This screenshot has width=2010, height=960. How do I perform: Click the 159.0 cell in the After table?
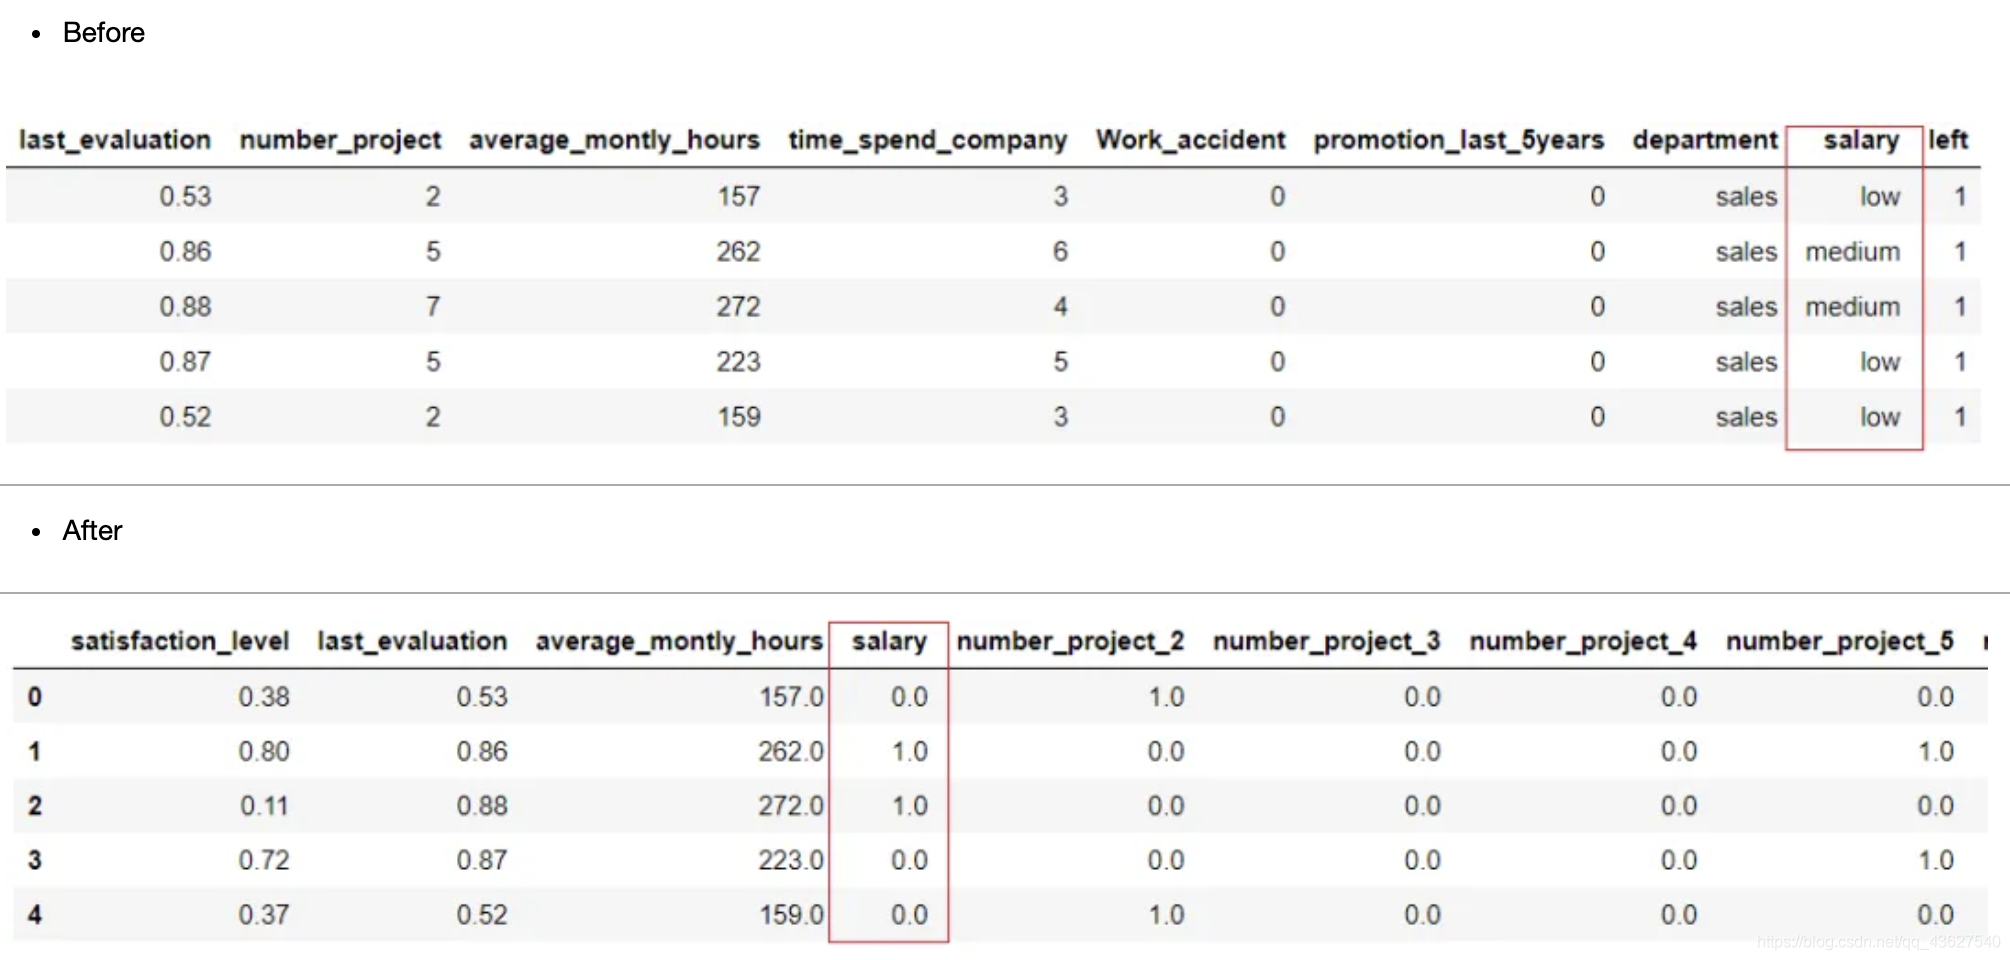click(x=791, y=914)
